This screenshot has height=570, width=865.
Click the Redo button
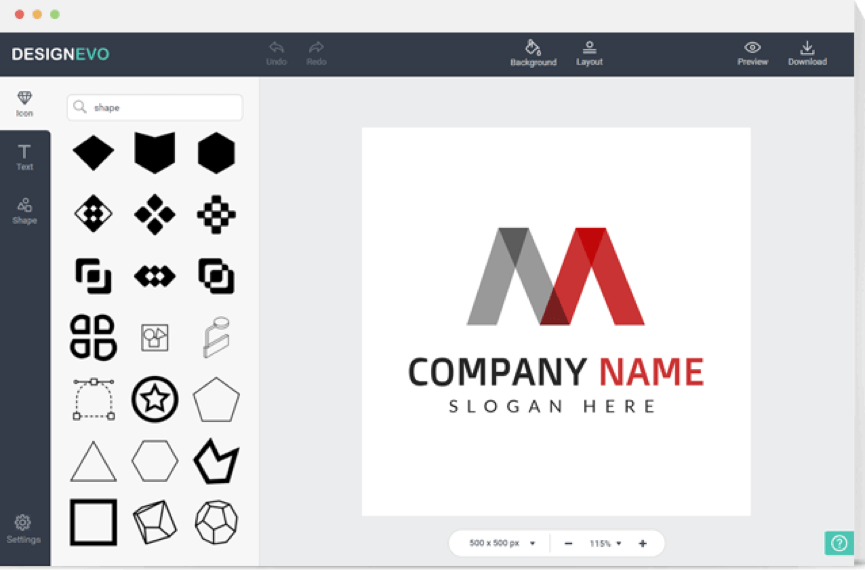(317, 54)
